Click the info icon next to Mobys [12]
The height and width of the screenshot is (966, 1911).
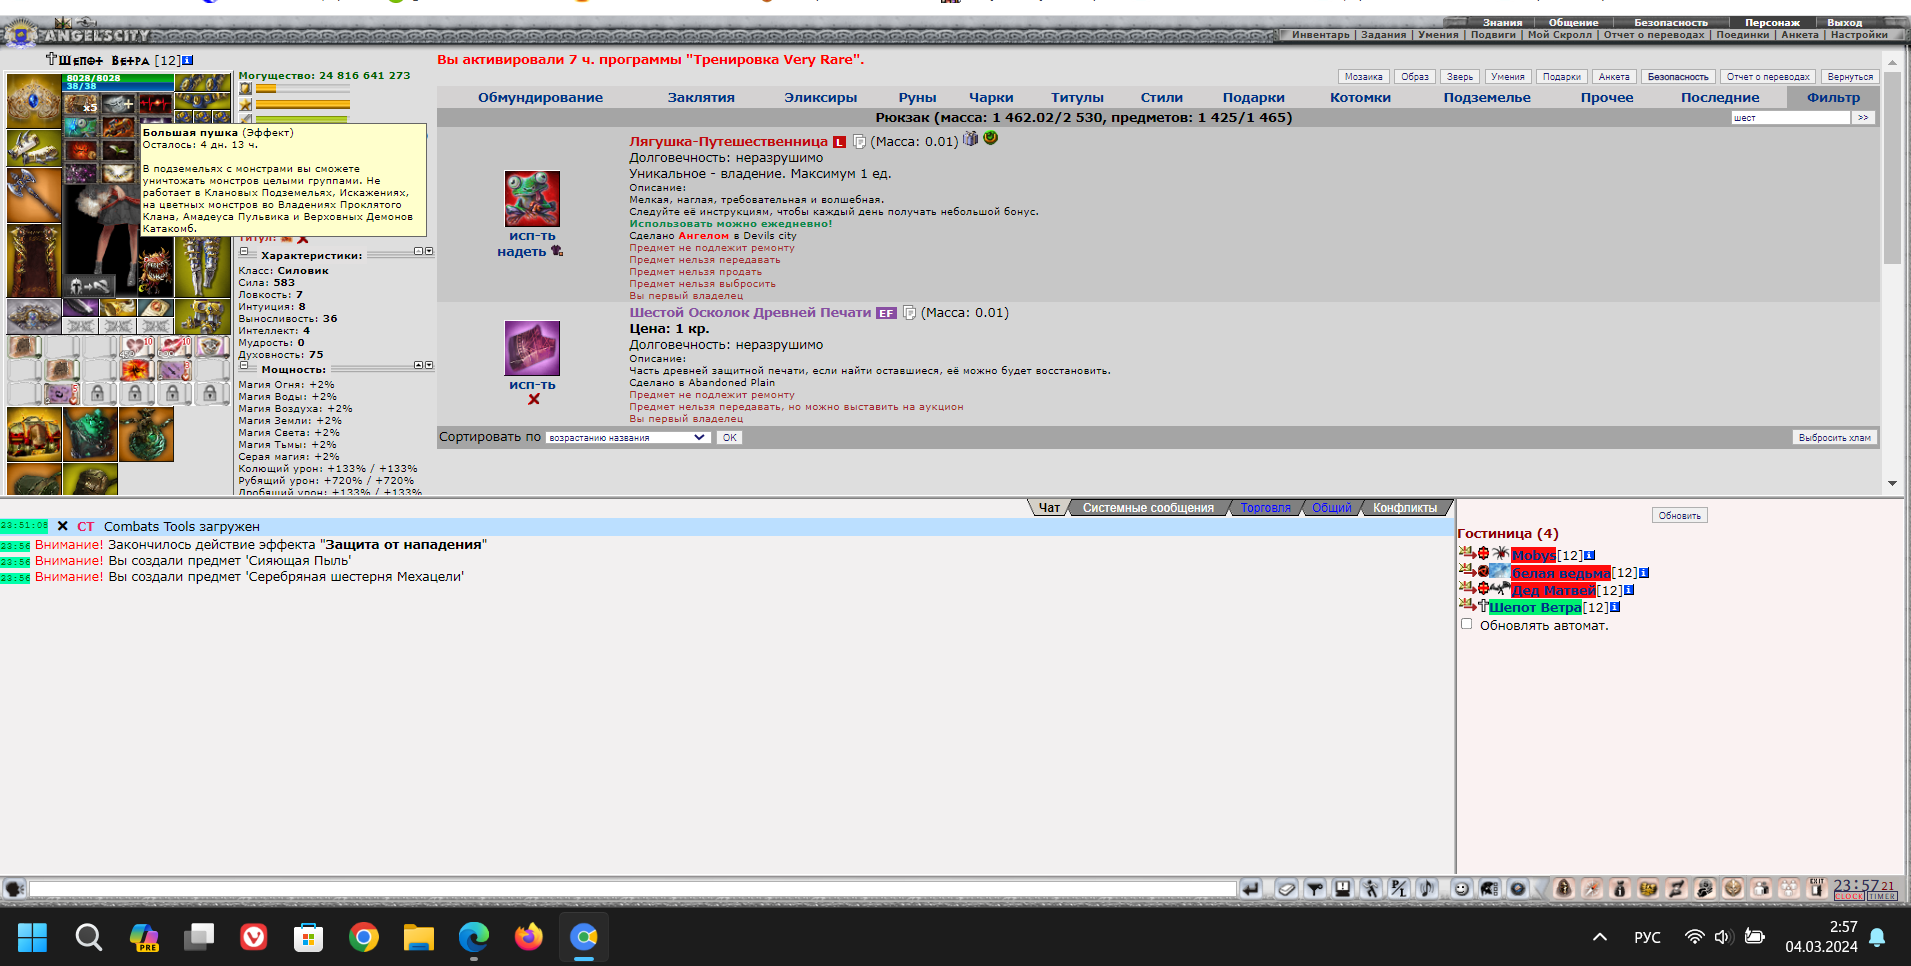click(1589, 555)
